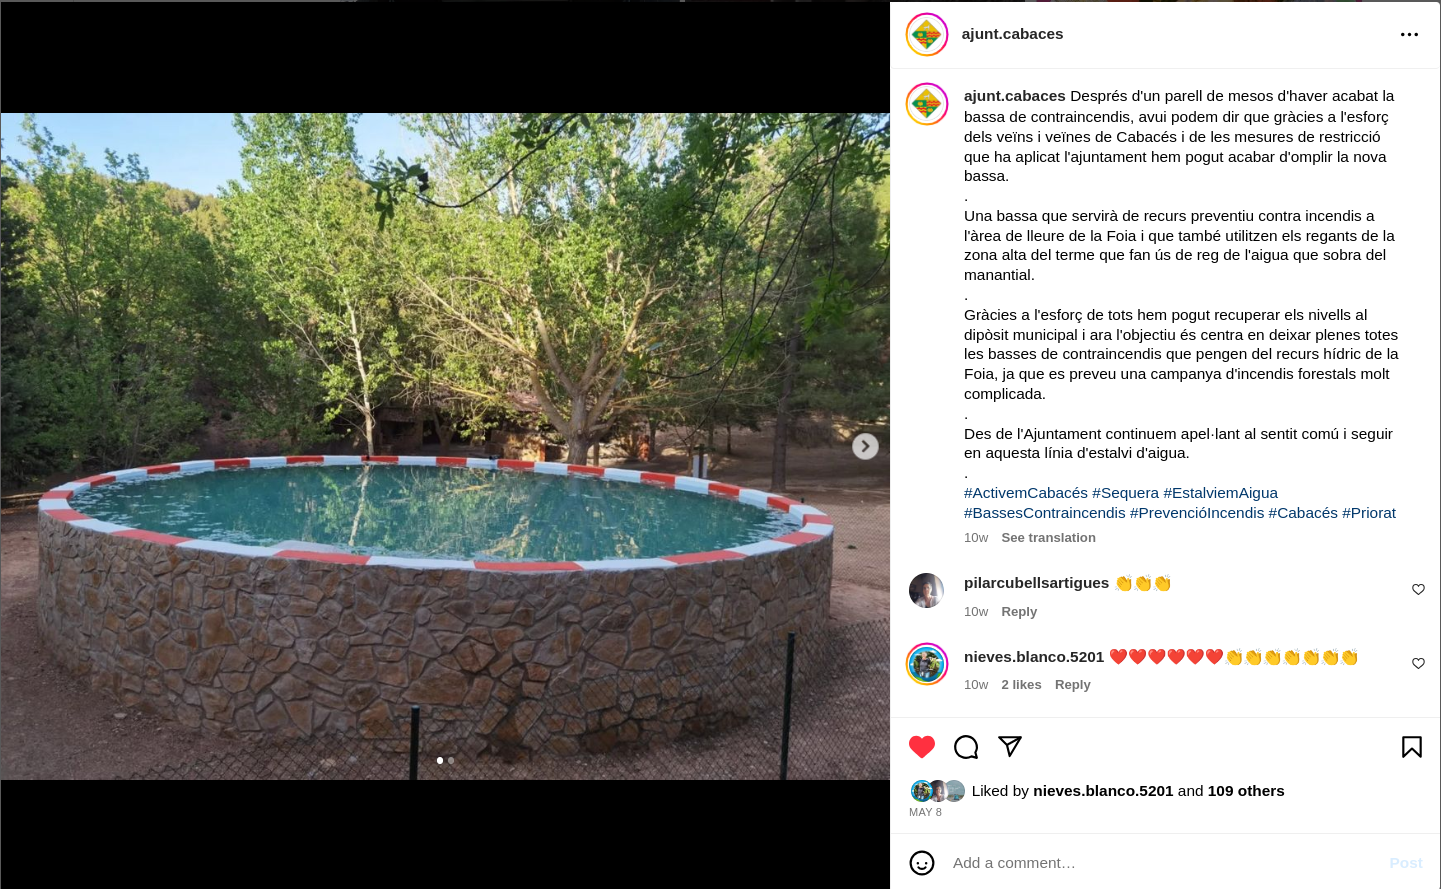The width and height of the screenshot is (1441, 889).
Task: Like the nieves.blanco.5201 comment
Action: [x=1418, y=663]
